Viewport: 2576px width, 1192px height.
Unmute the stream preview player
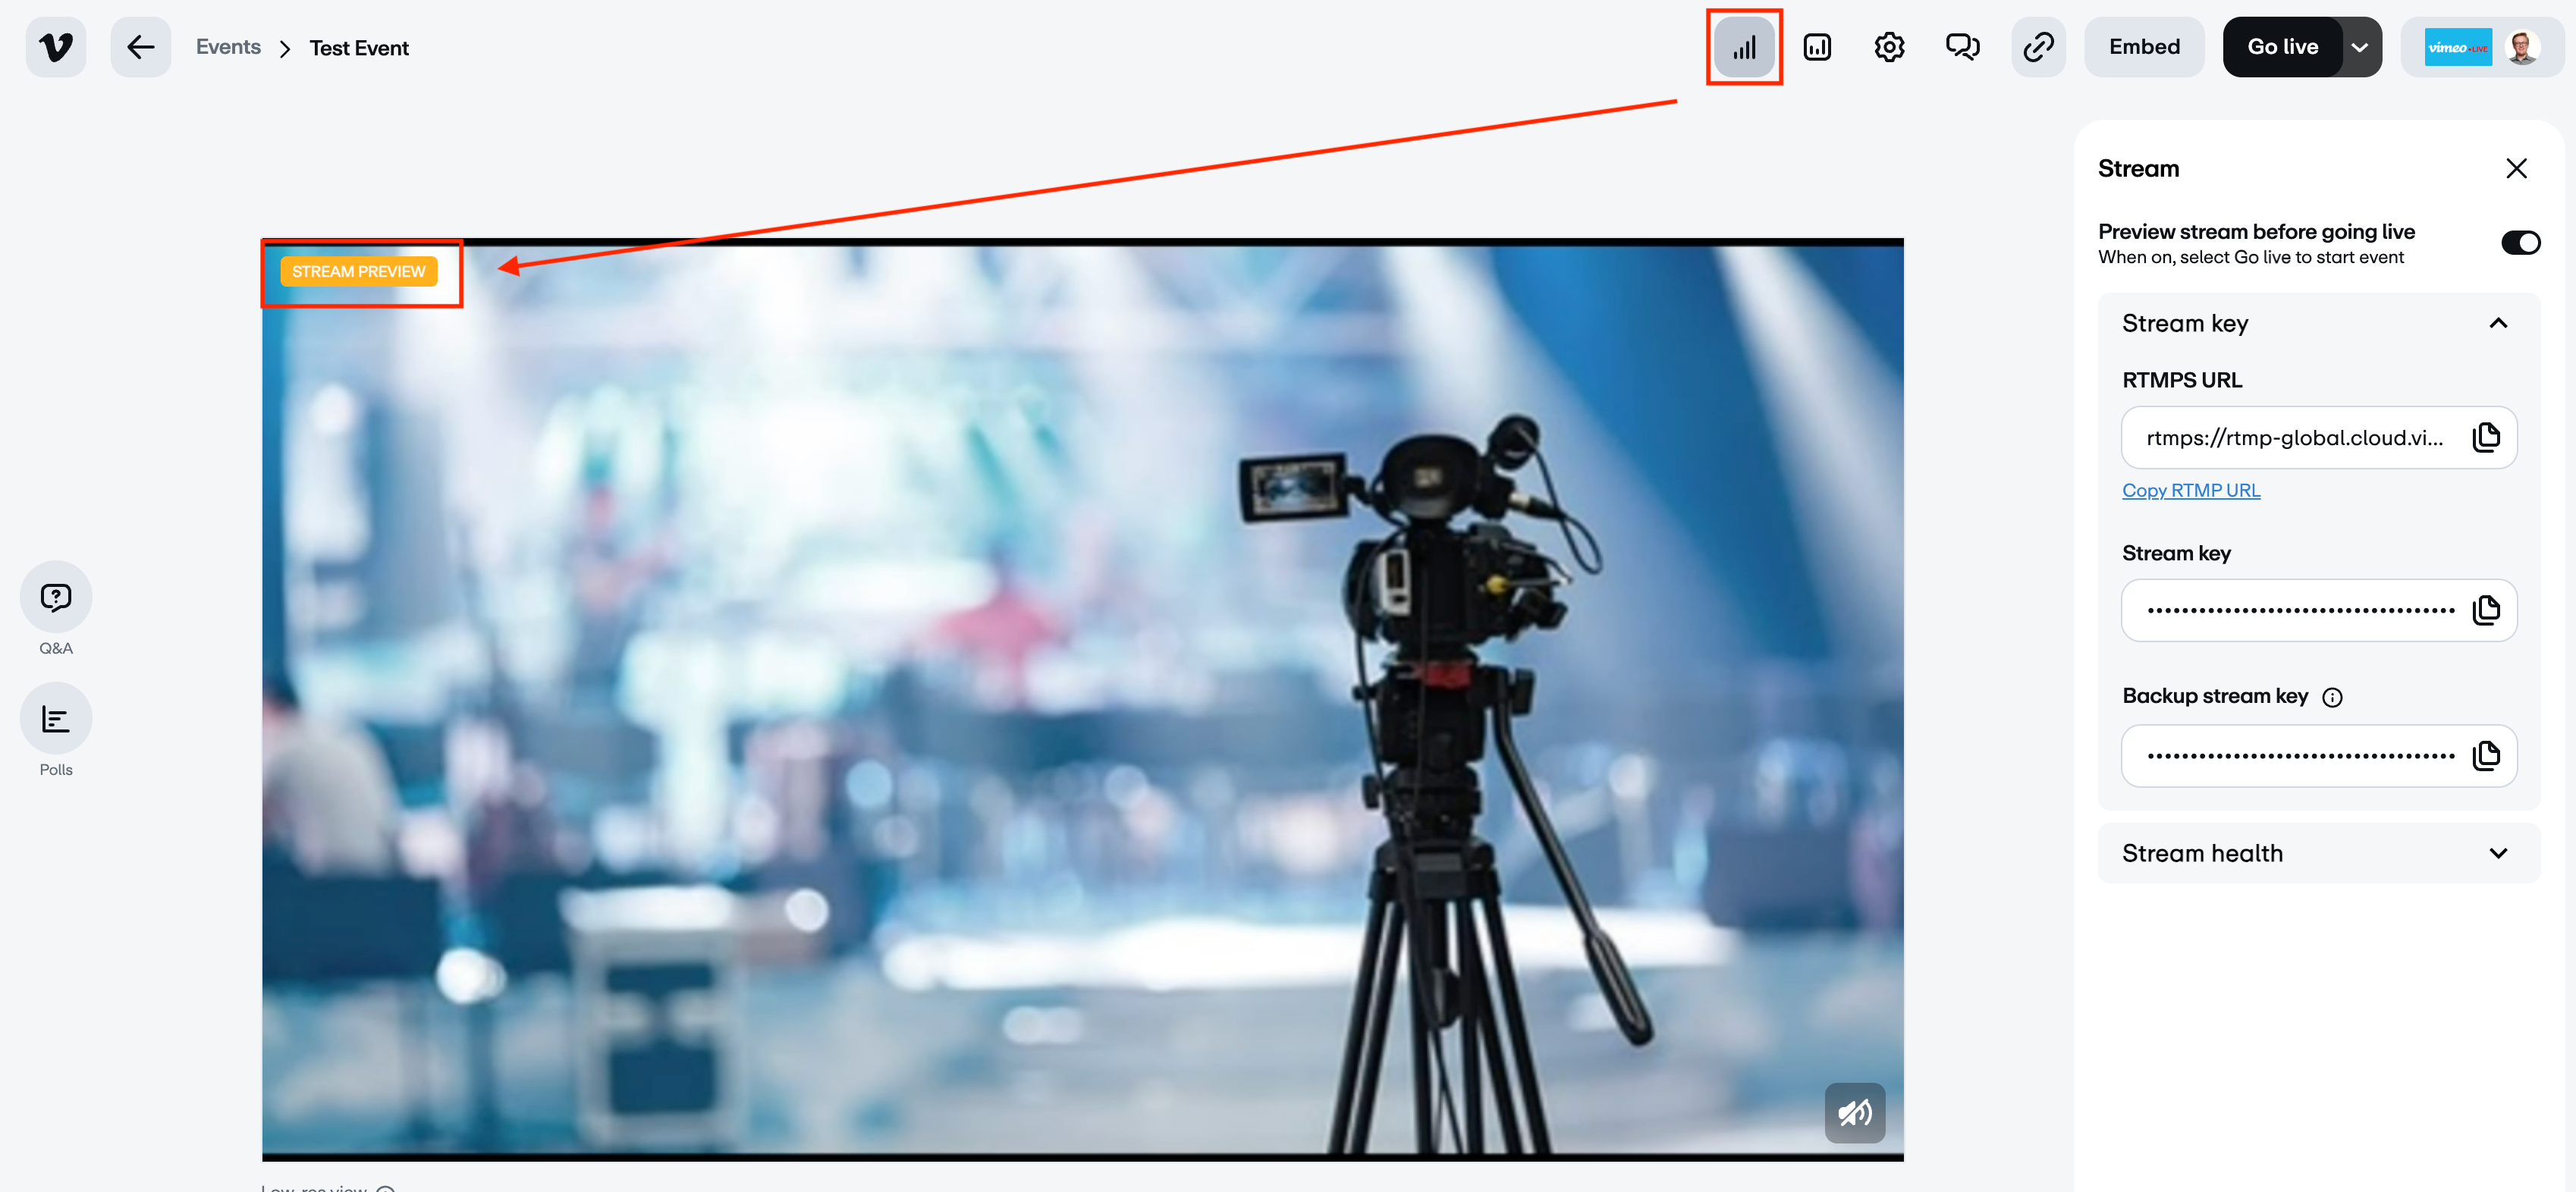pyautogui.click(x=1855, y=1112)
